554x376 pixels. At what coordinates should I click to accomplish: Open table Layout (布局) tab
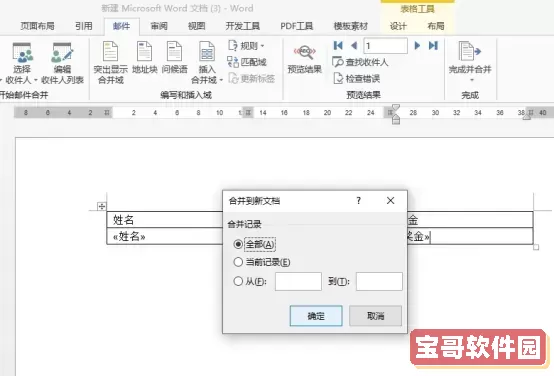click(x=436, y=26)
